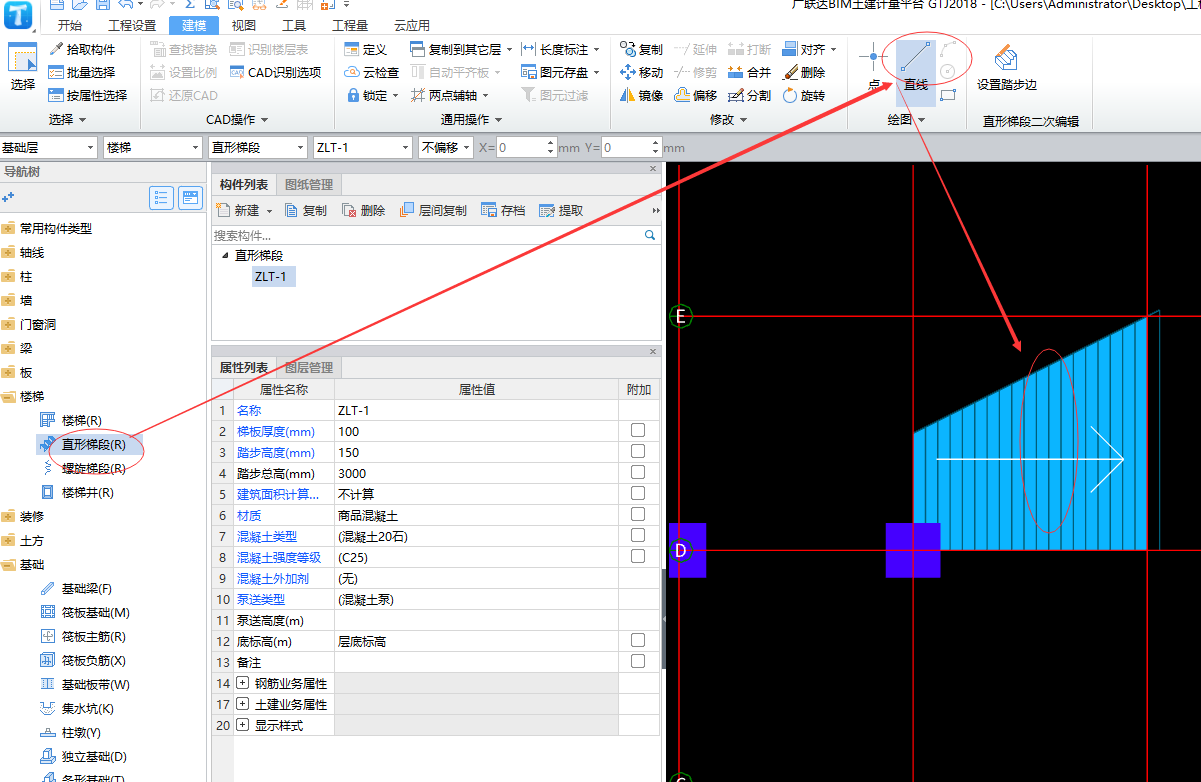
Task: Click 长度标注 length dimension tool
Action: click(x=561, y=49)
